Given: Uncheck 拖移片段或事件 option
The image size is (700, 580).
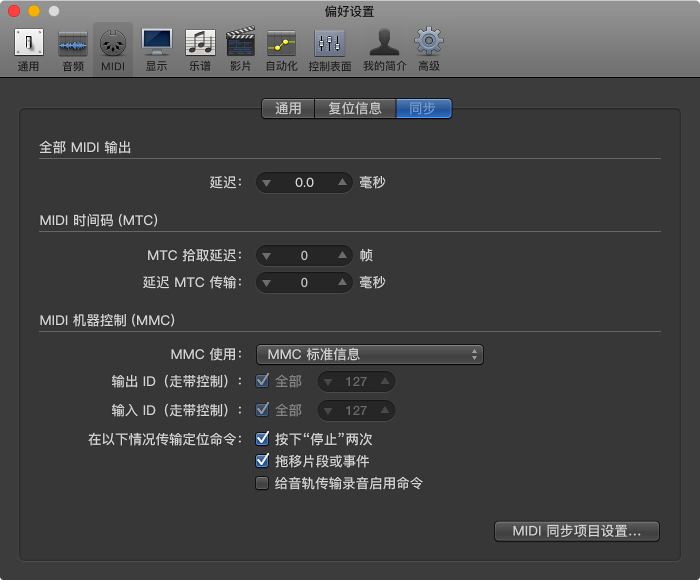Looking at the screenshot, I should pos(262,460).
